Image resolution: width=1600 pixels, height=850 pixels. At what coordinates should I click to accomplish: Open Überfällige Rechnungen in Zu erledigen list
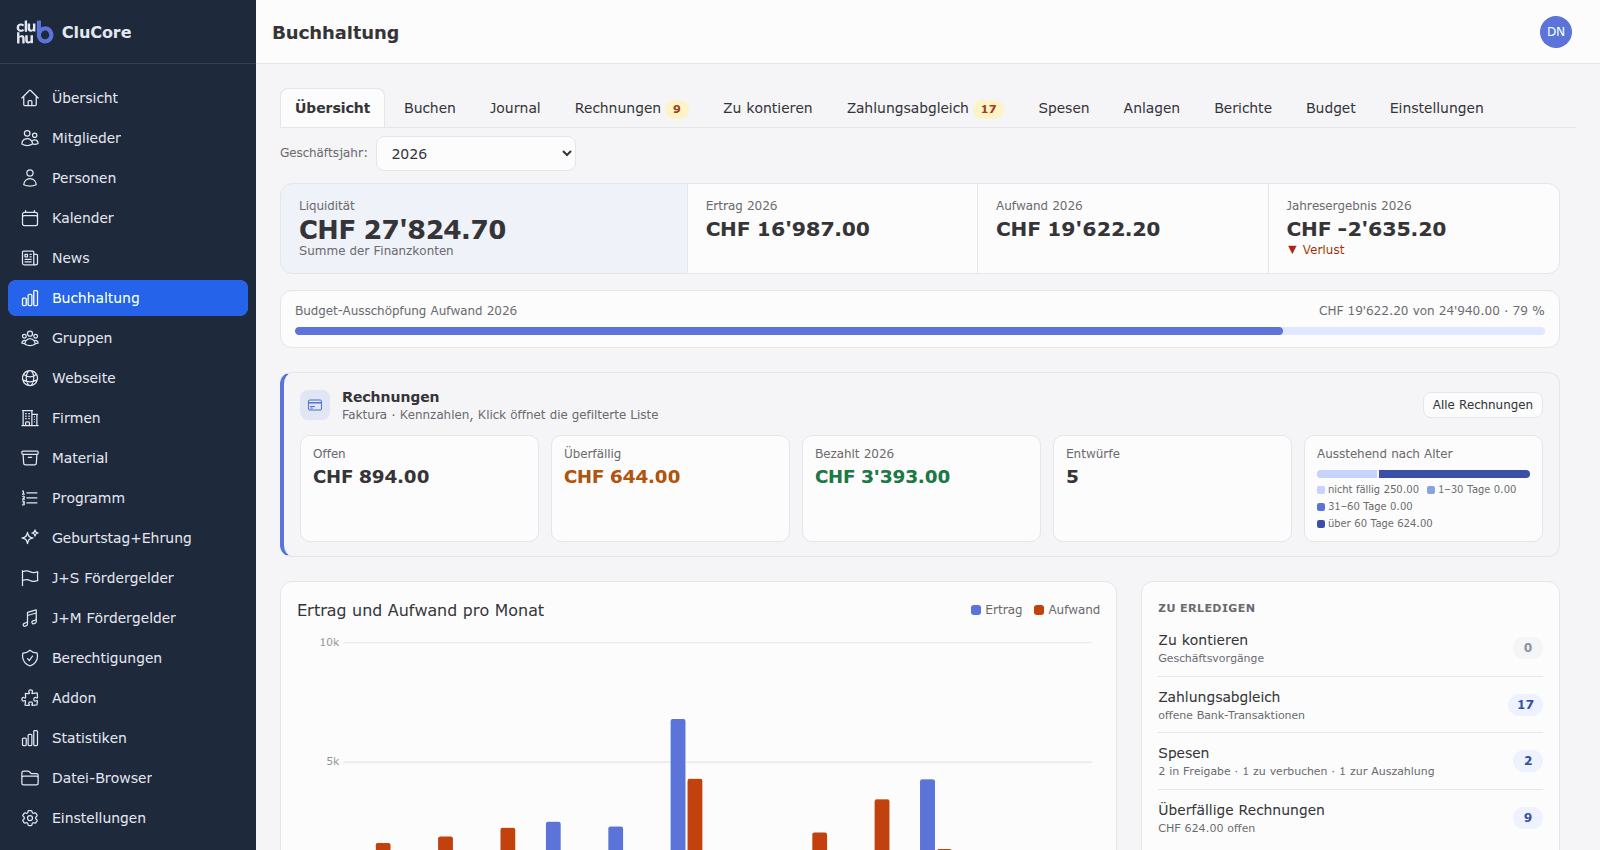click(1350, 818)
